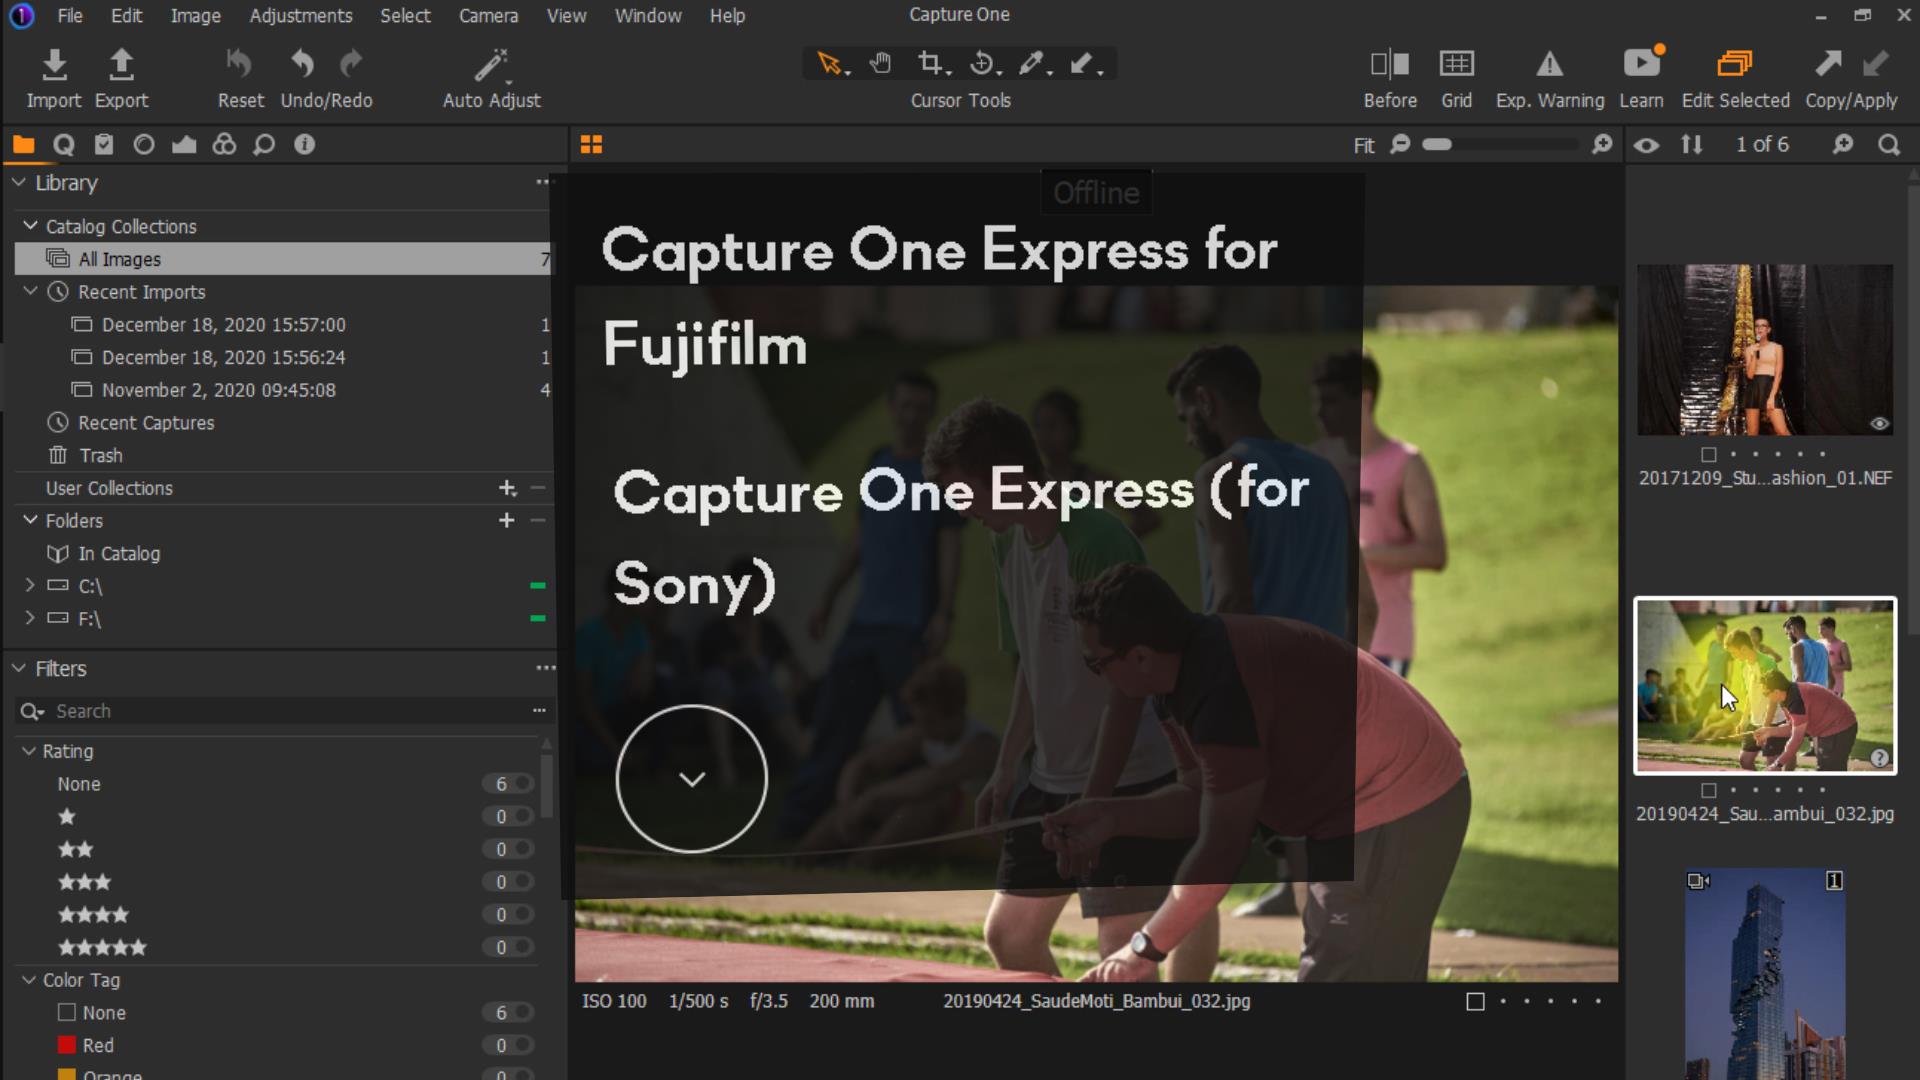This screenshot has height=1080, width=1920.
Task: Open the Metadata info tool tab
Action: click(x=304, y=144)
